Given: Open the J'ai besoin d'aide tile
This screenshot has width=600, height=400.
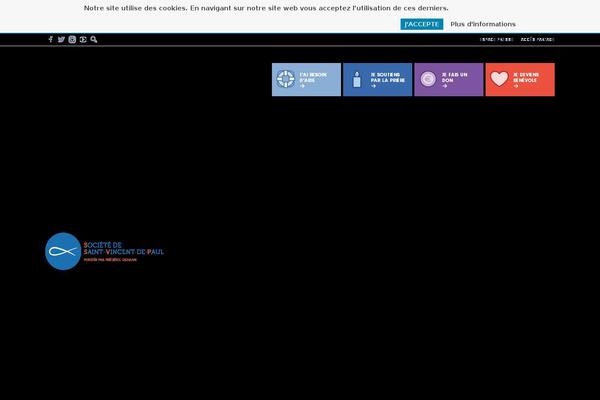Looking at the screenshot, I should tap(306, 80).
